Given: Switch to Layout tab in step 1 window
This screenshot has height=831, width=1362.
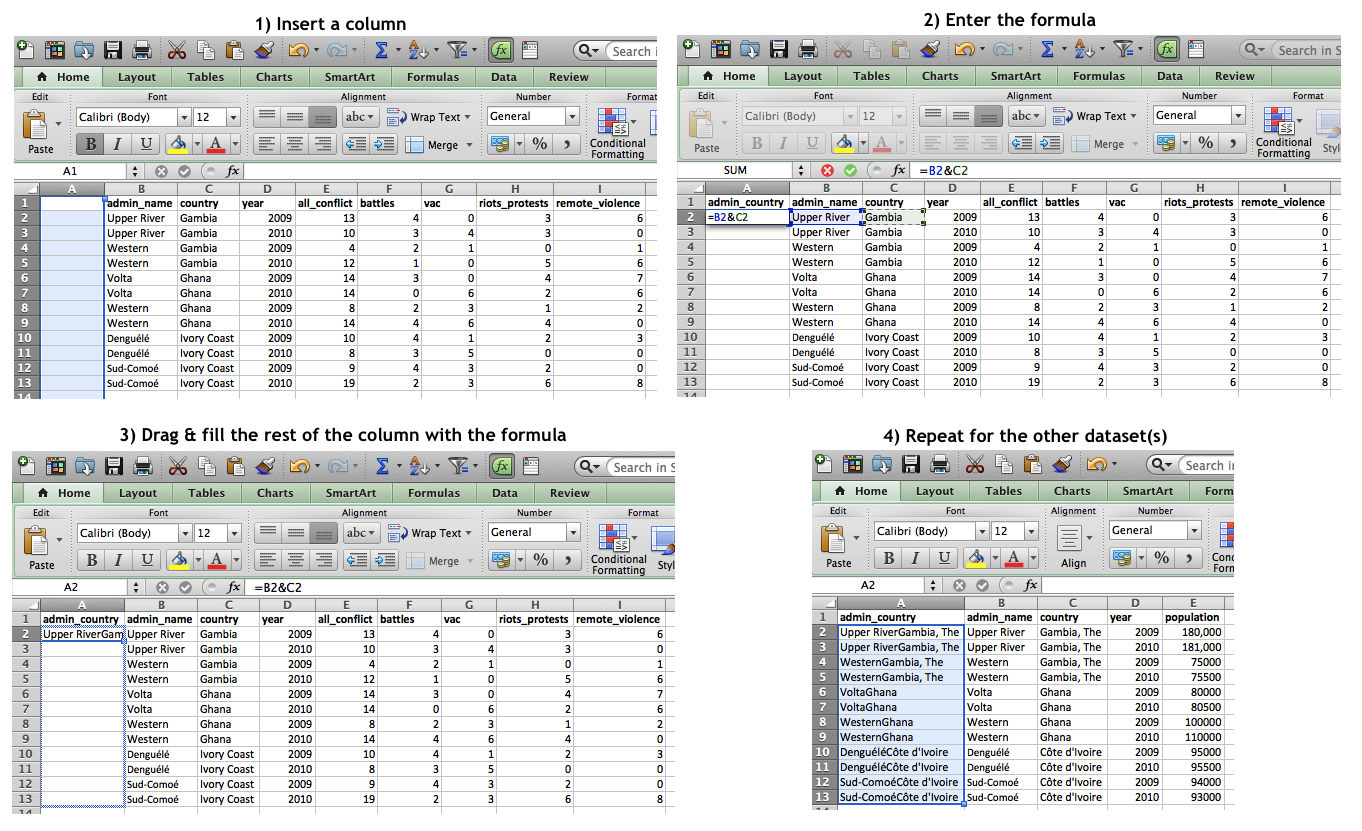Looking at the screenshot, I should click(137, 77).
